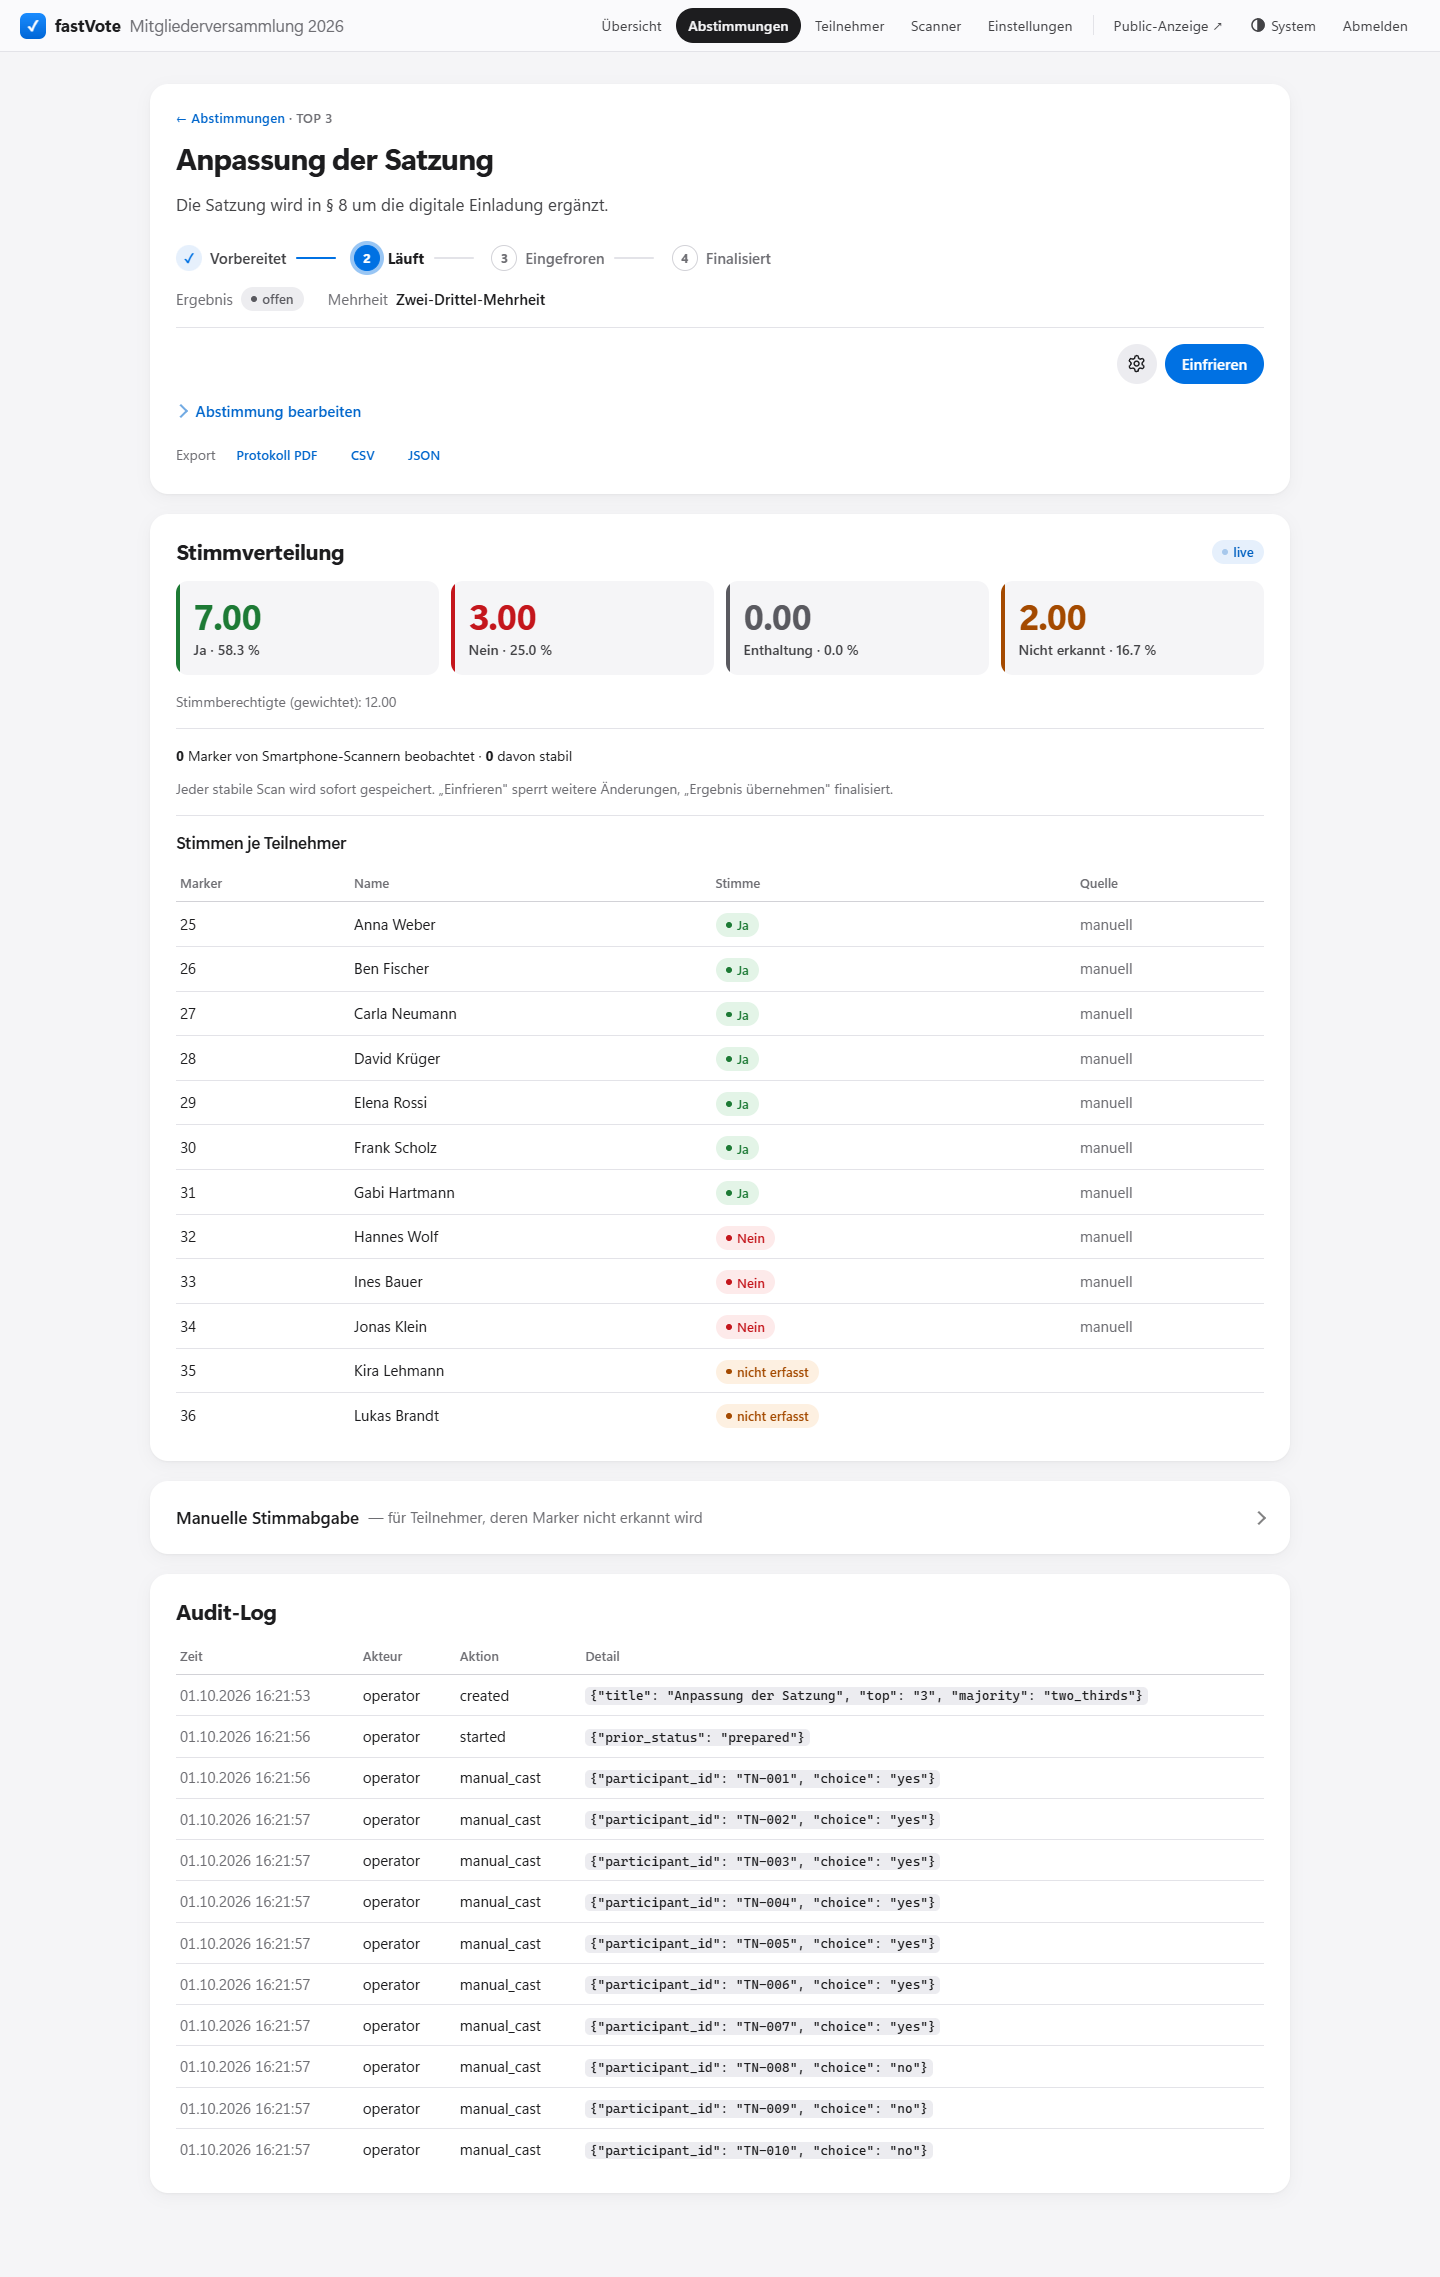Toggle System theme half-moon icon

coord(1258,25)
